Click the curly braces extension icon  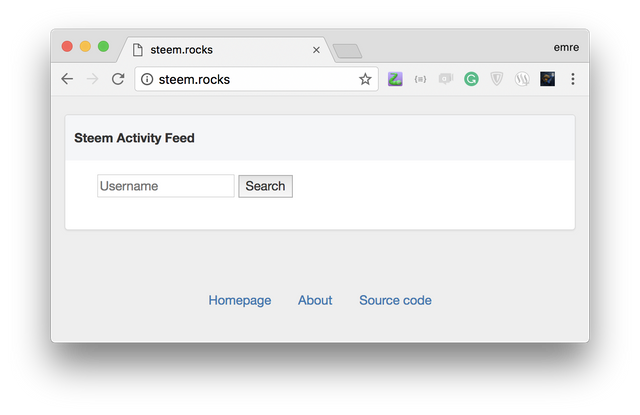420,79
